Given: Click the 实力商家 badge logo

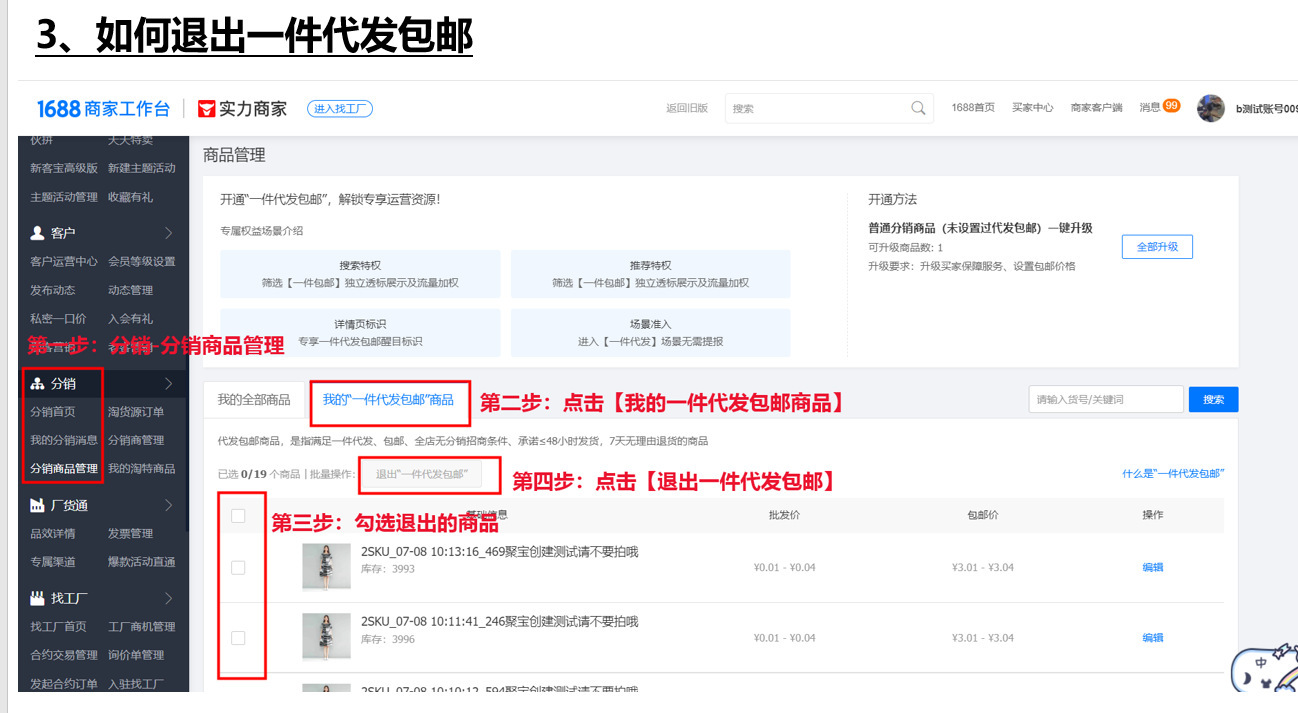Looking at the screenshot, I should 207,108.
